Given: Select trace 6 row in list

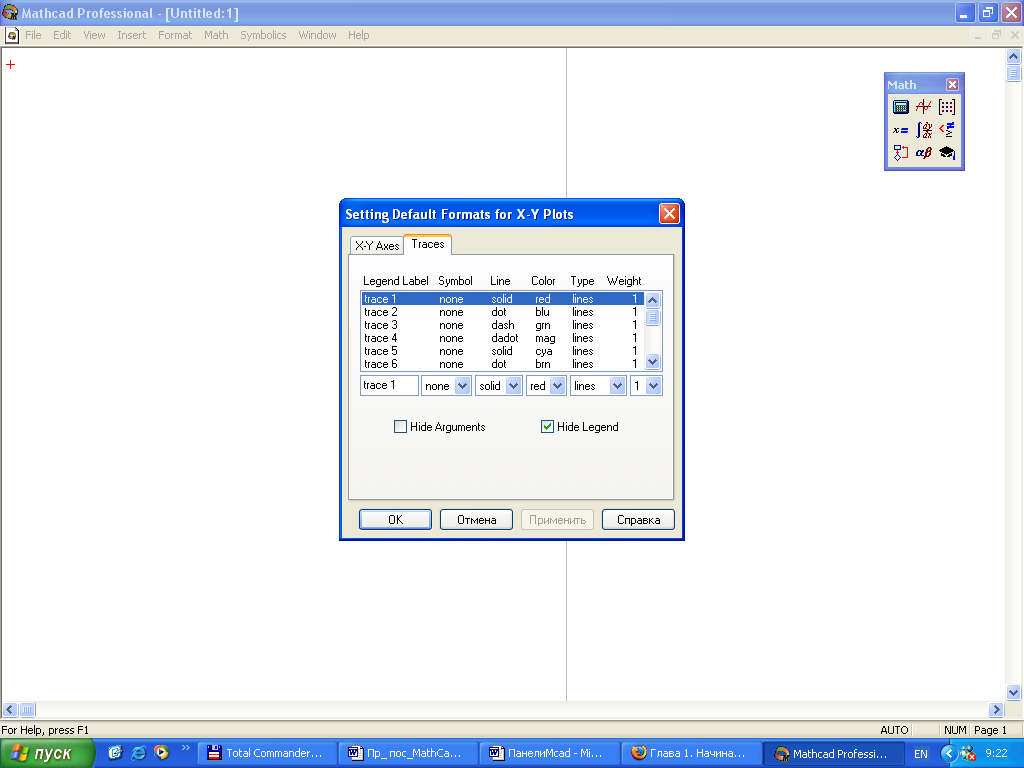Looking at the screenshot, I should click(x=502, y=364).
